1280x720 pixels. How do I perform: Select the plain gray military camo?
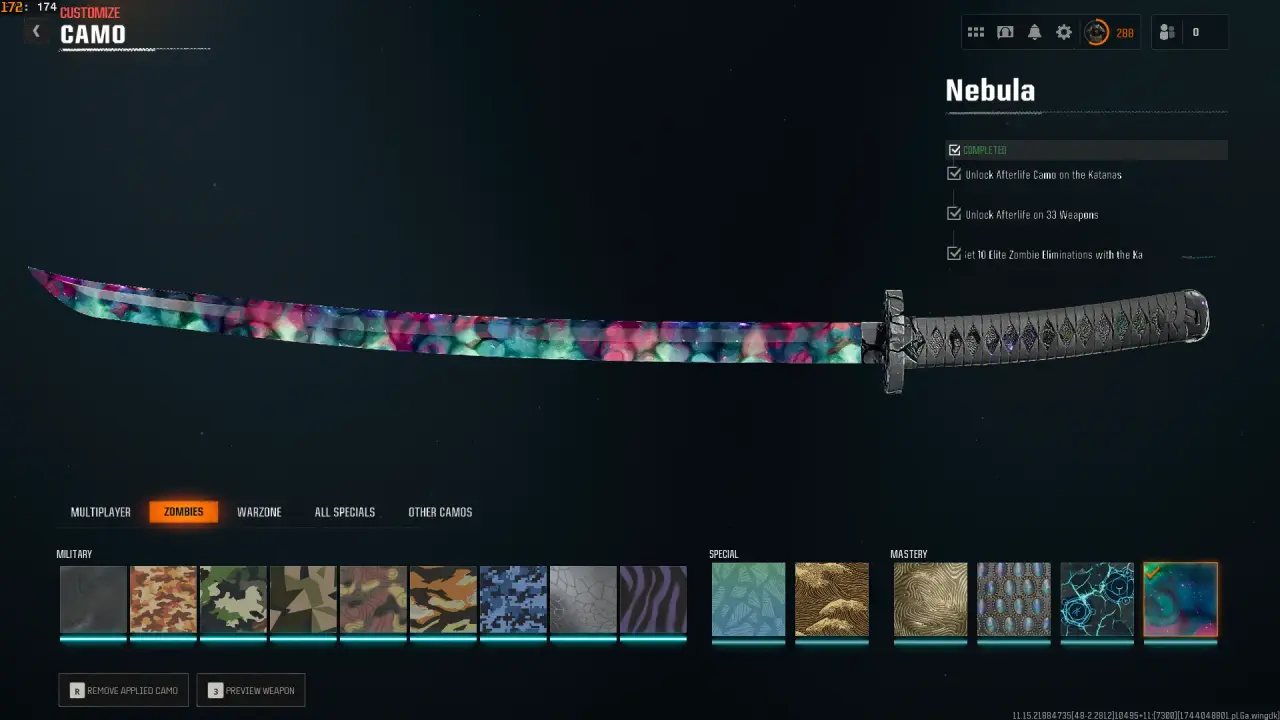tap(94, 600)
